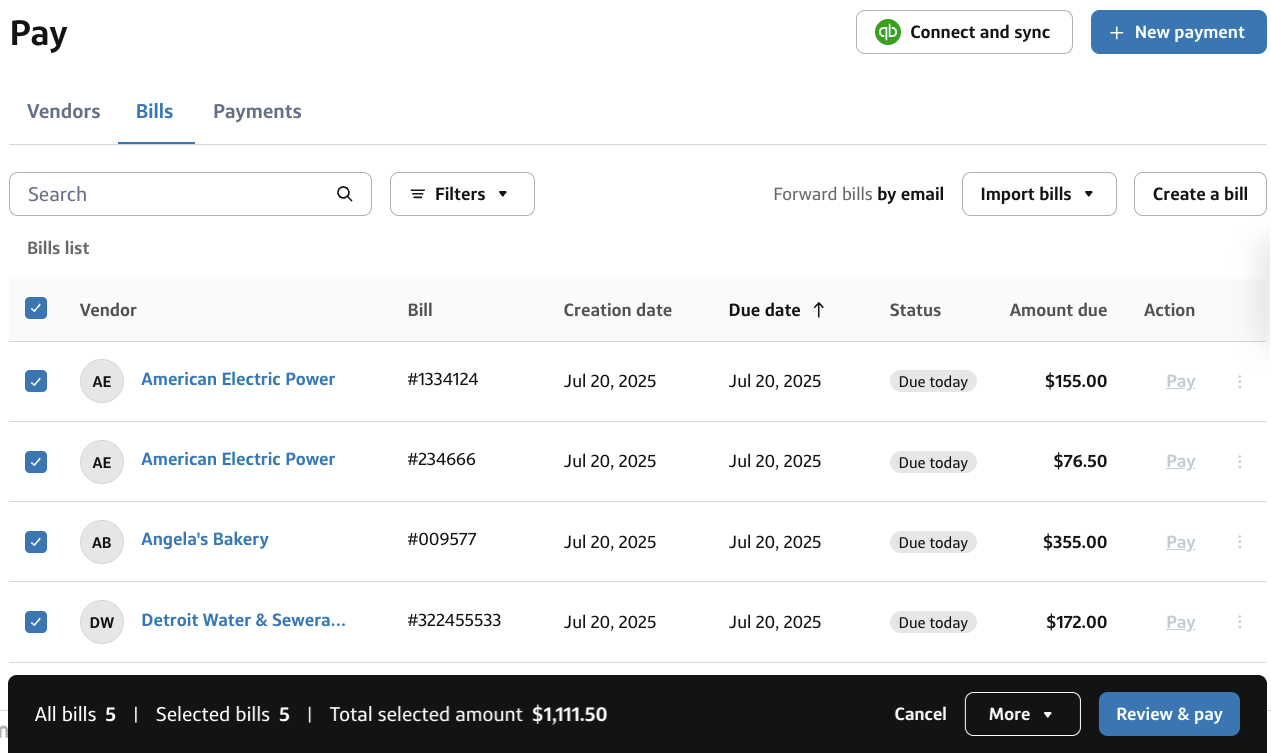Click the QuickBooks logo icon

click(887, 32)
